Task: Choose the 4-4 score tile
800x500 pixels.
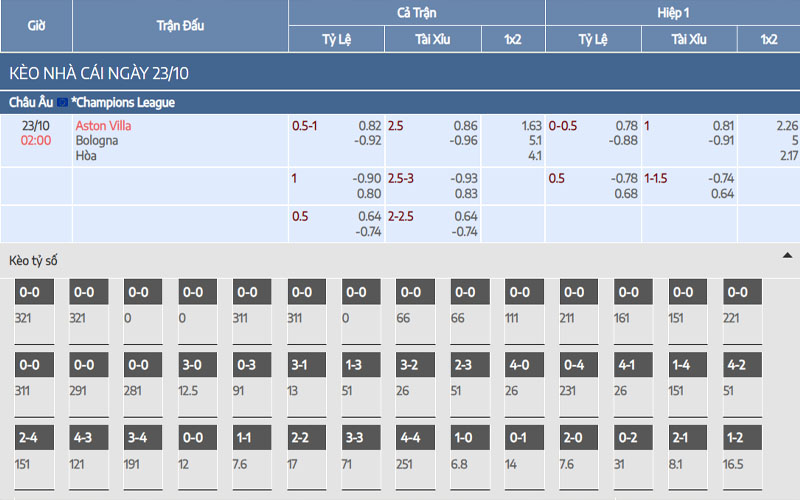Action: tap(410, 438)
